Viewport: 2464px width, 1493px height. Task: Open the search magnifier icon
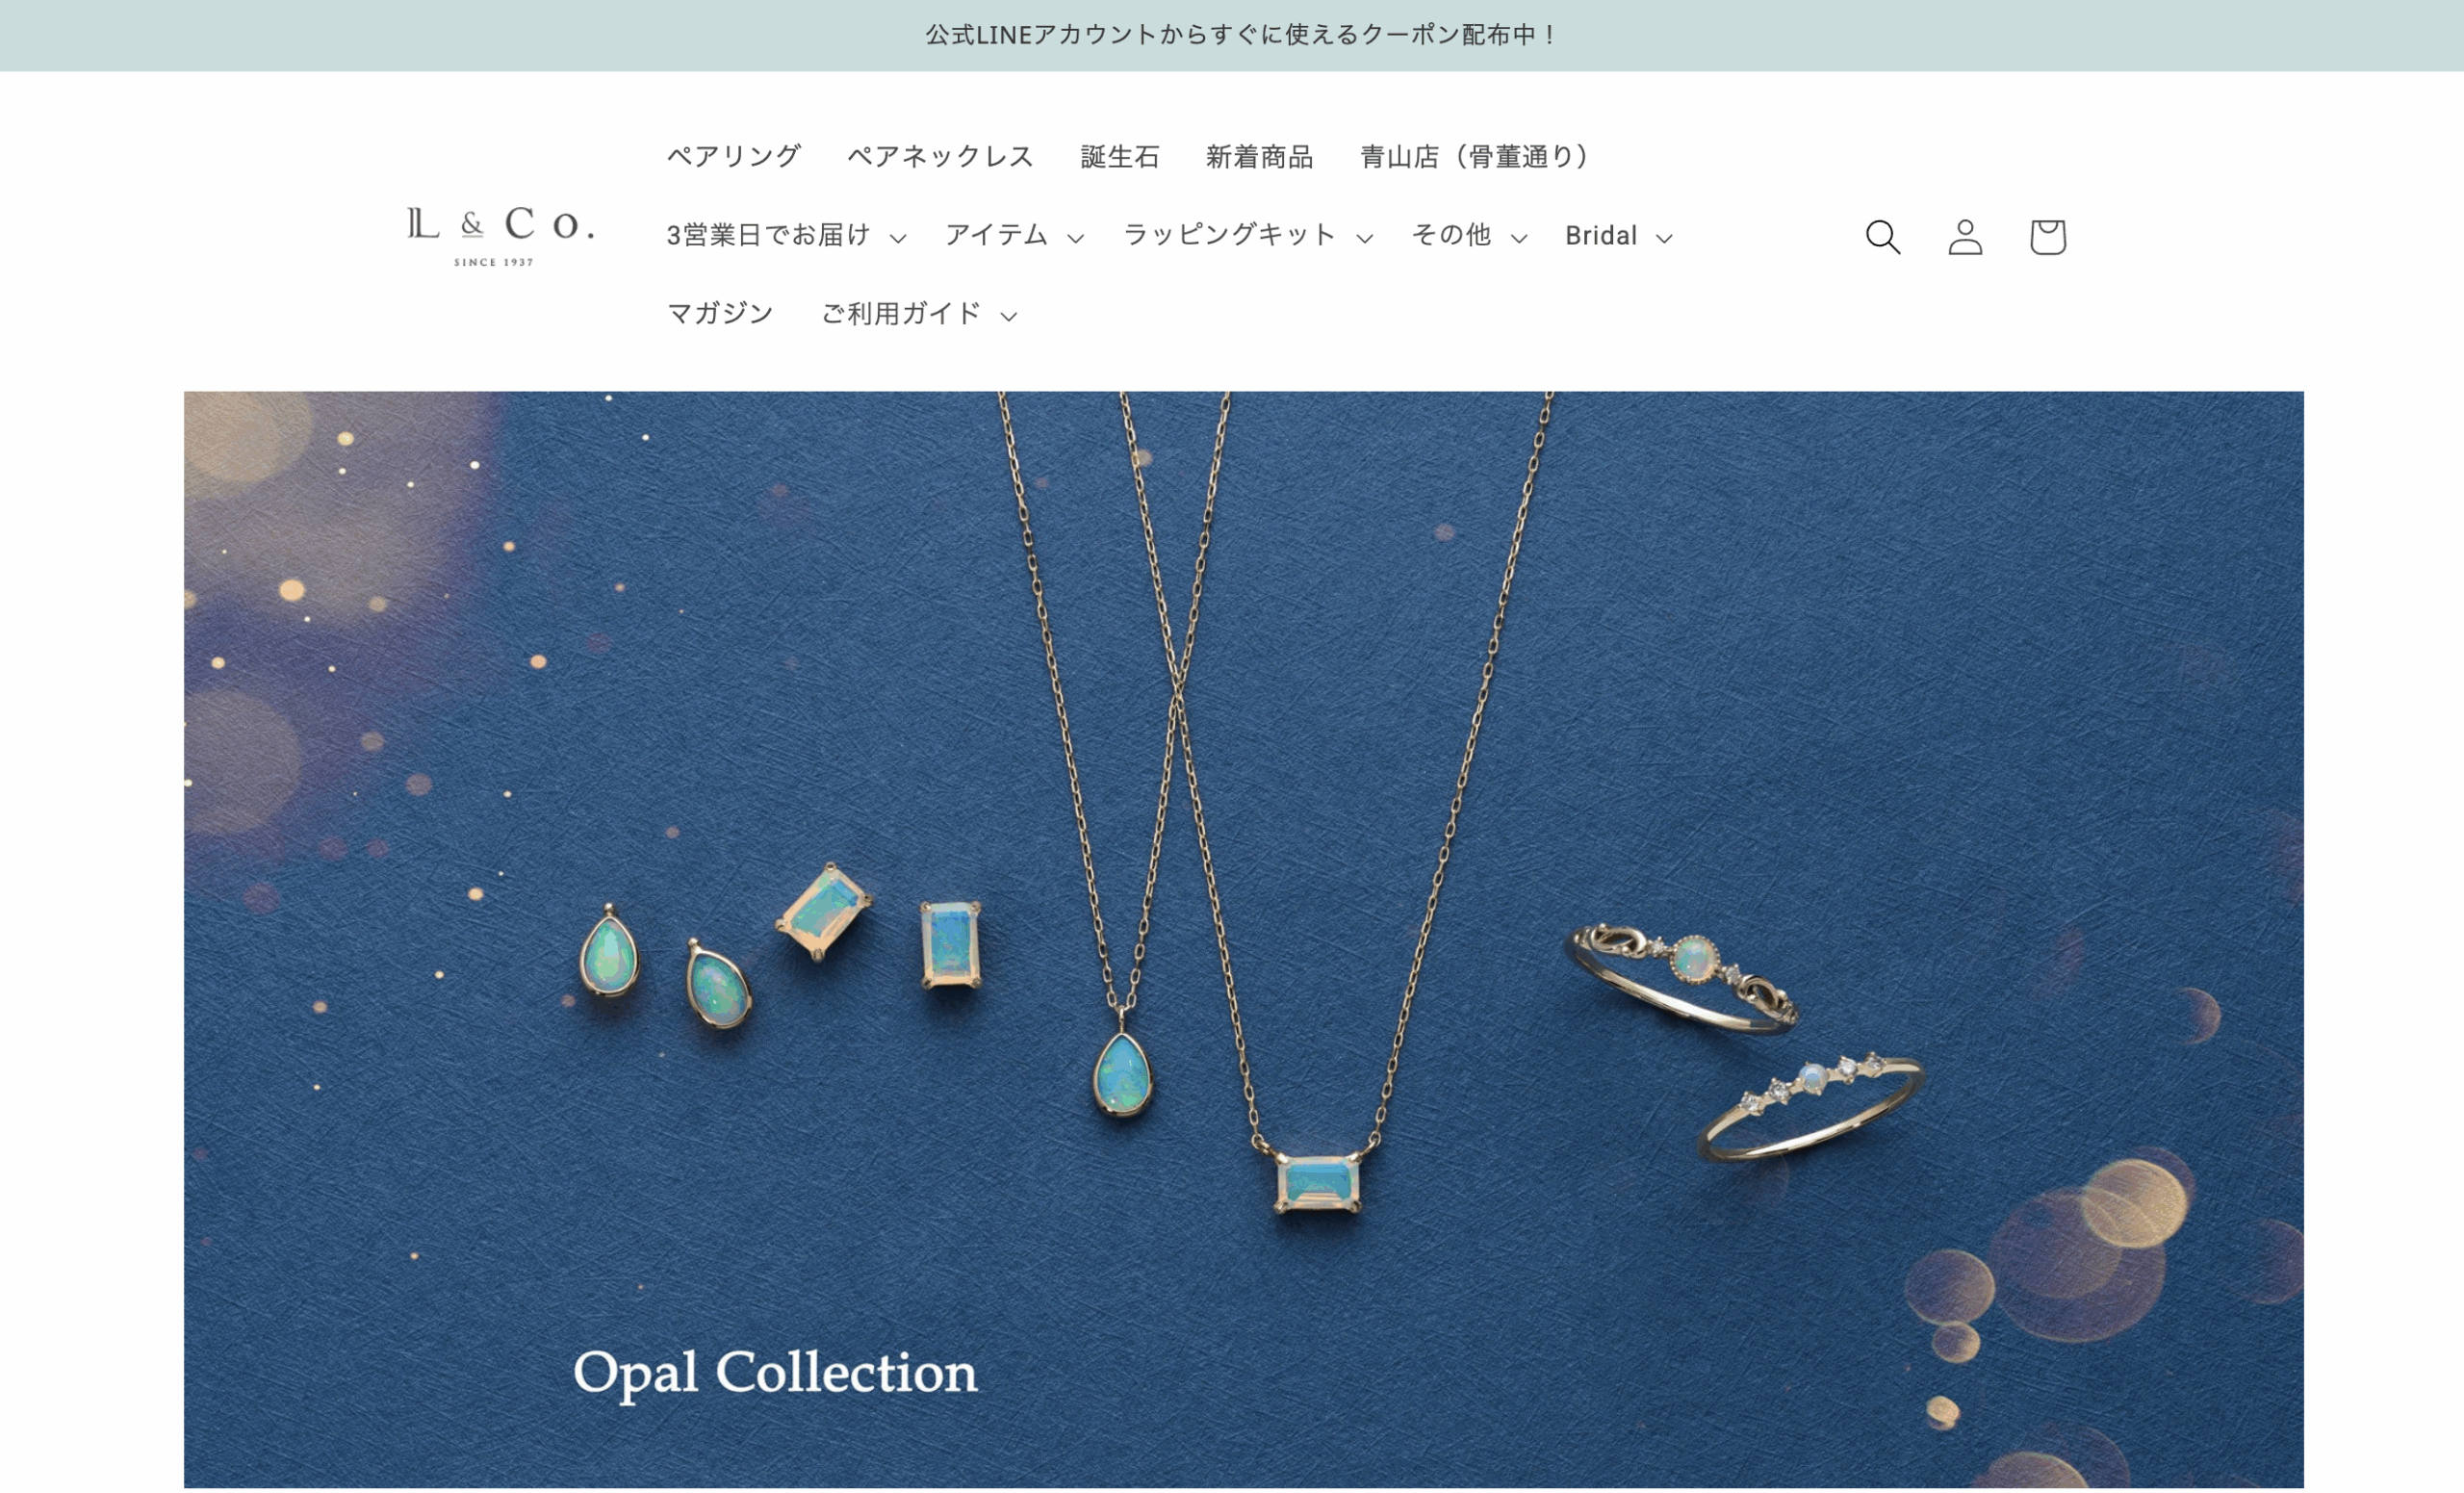click(1882, 237)
